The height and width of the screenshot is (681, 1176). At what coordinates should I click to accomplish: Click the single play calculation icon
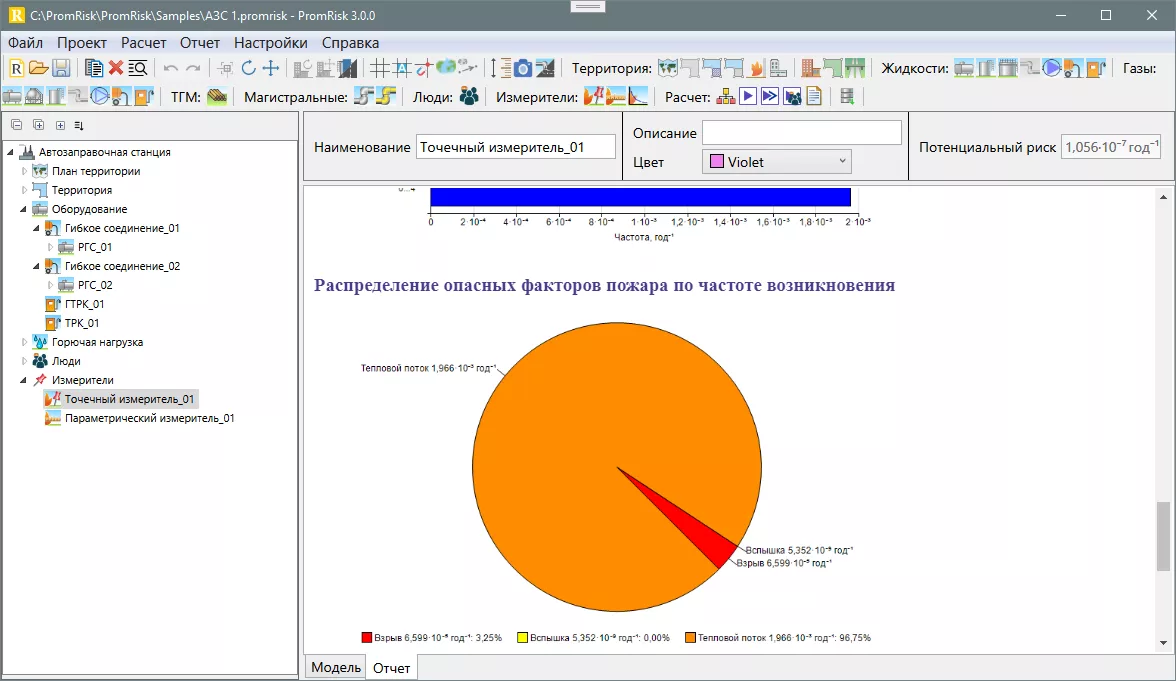[747, 97]
